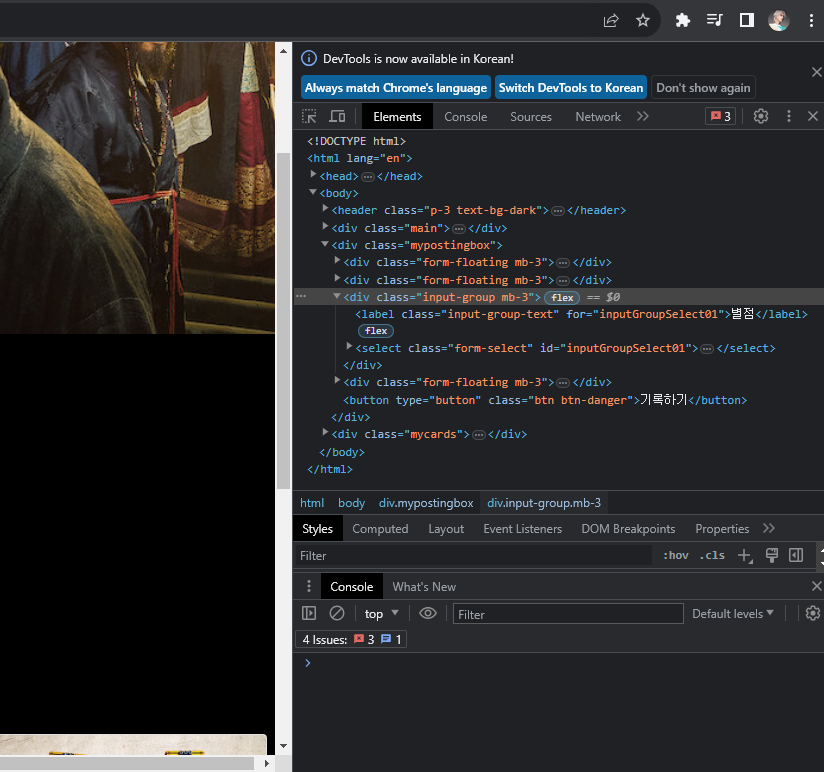Show more Styles sidebar tabs chevron
The image size is (824, 772).
pyautogui.click(x=769, y=528)
